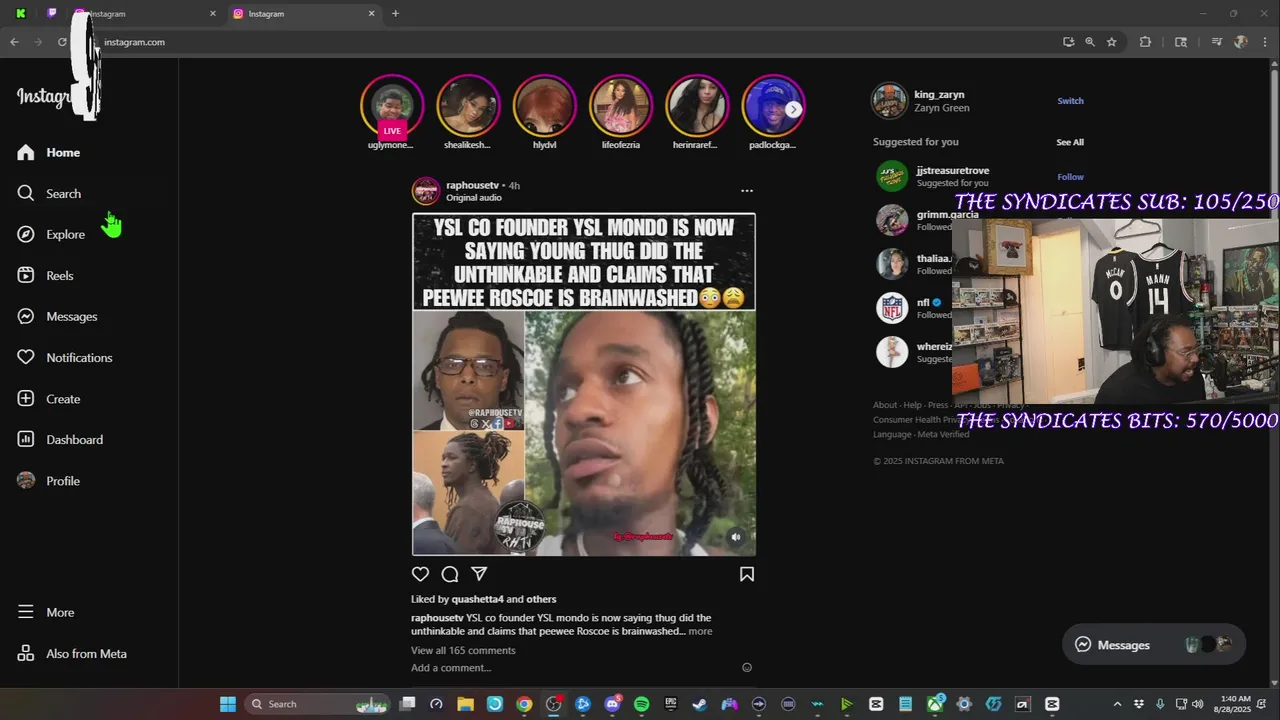1280x720 pixels.
Task: Open quashetta4 liker profile
Action: pos(477,599)
